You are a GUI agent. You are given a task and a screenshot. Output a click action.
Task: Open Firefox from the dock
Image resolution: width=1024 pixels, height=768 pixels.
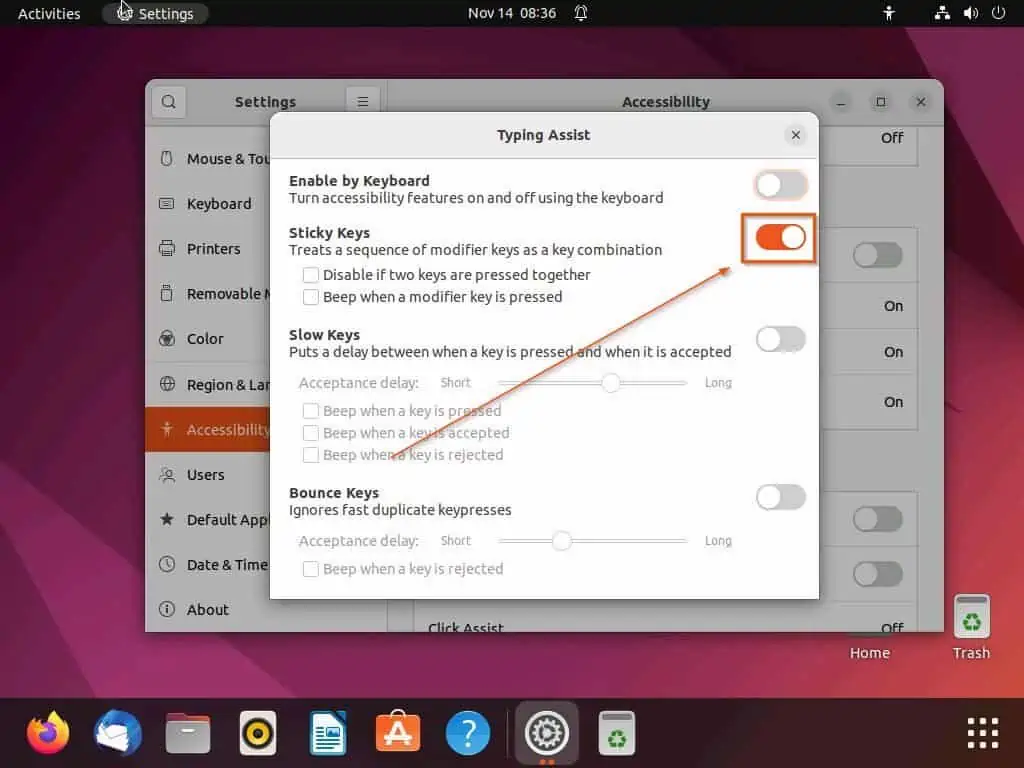(x=48, y=734)
